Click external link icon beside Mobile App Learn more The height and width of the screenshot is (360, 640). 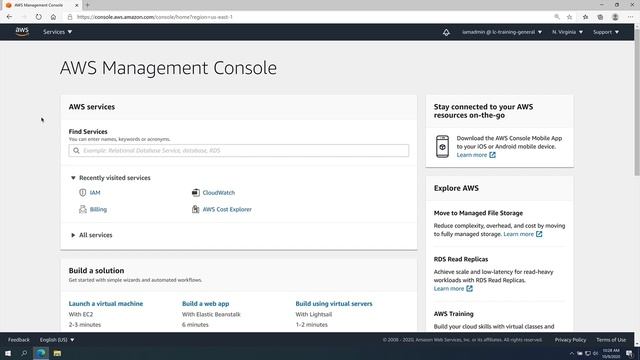coord(492,155)
